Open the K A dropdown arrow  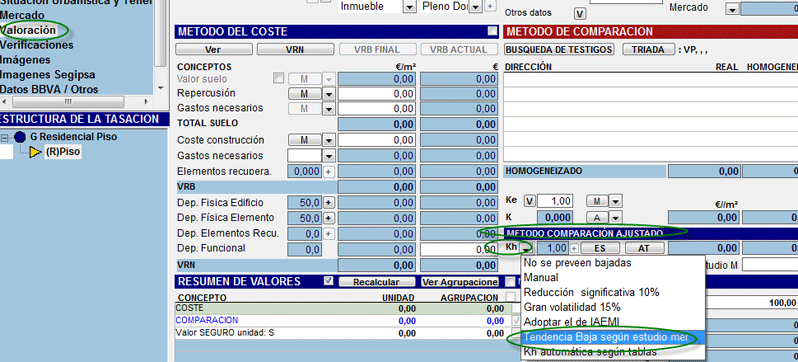(615, 217)
